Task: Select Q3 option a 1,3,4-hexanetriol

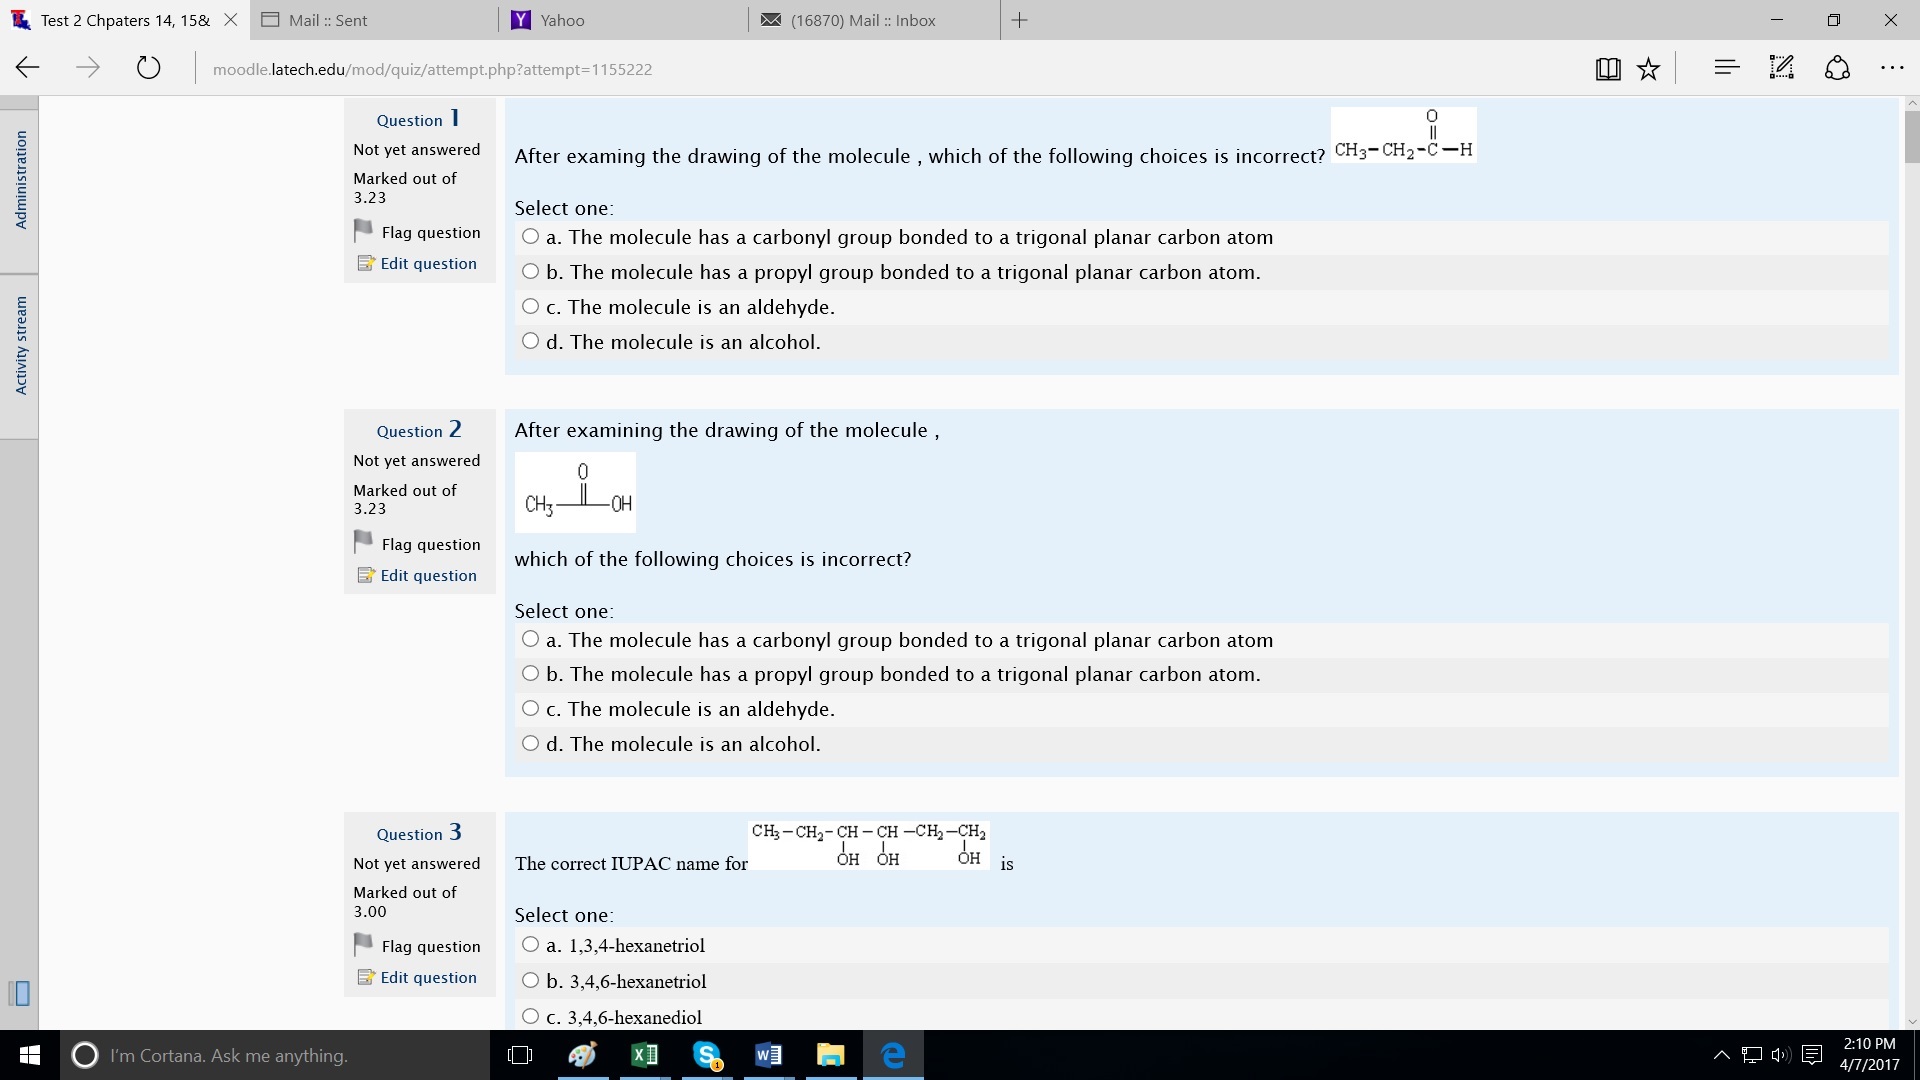Action: 530,944
